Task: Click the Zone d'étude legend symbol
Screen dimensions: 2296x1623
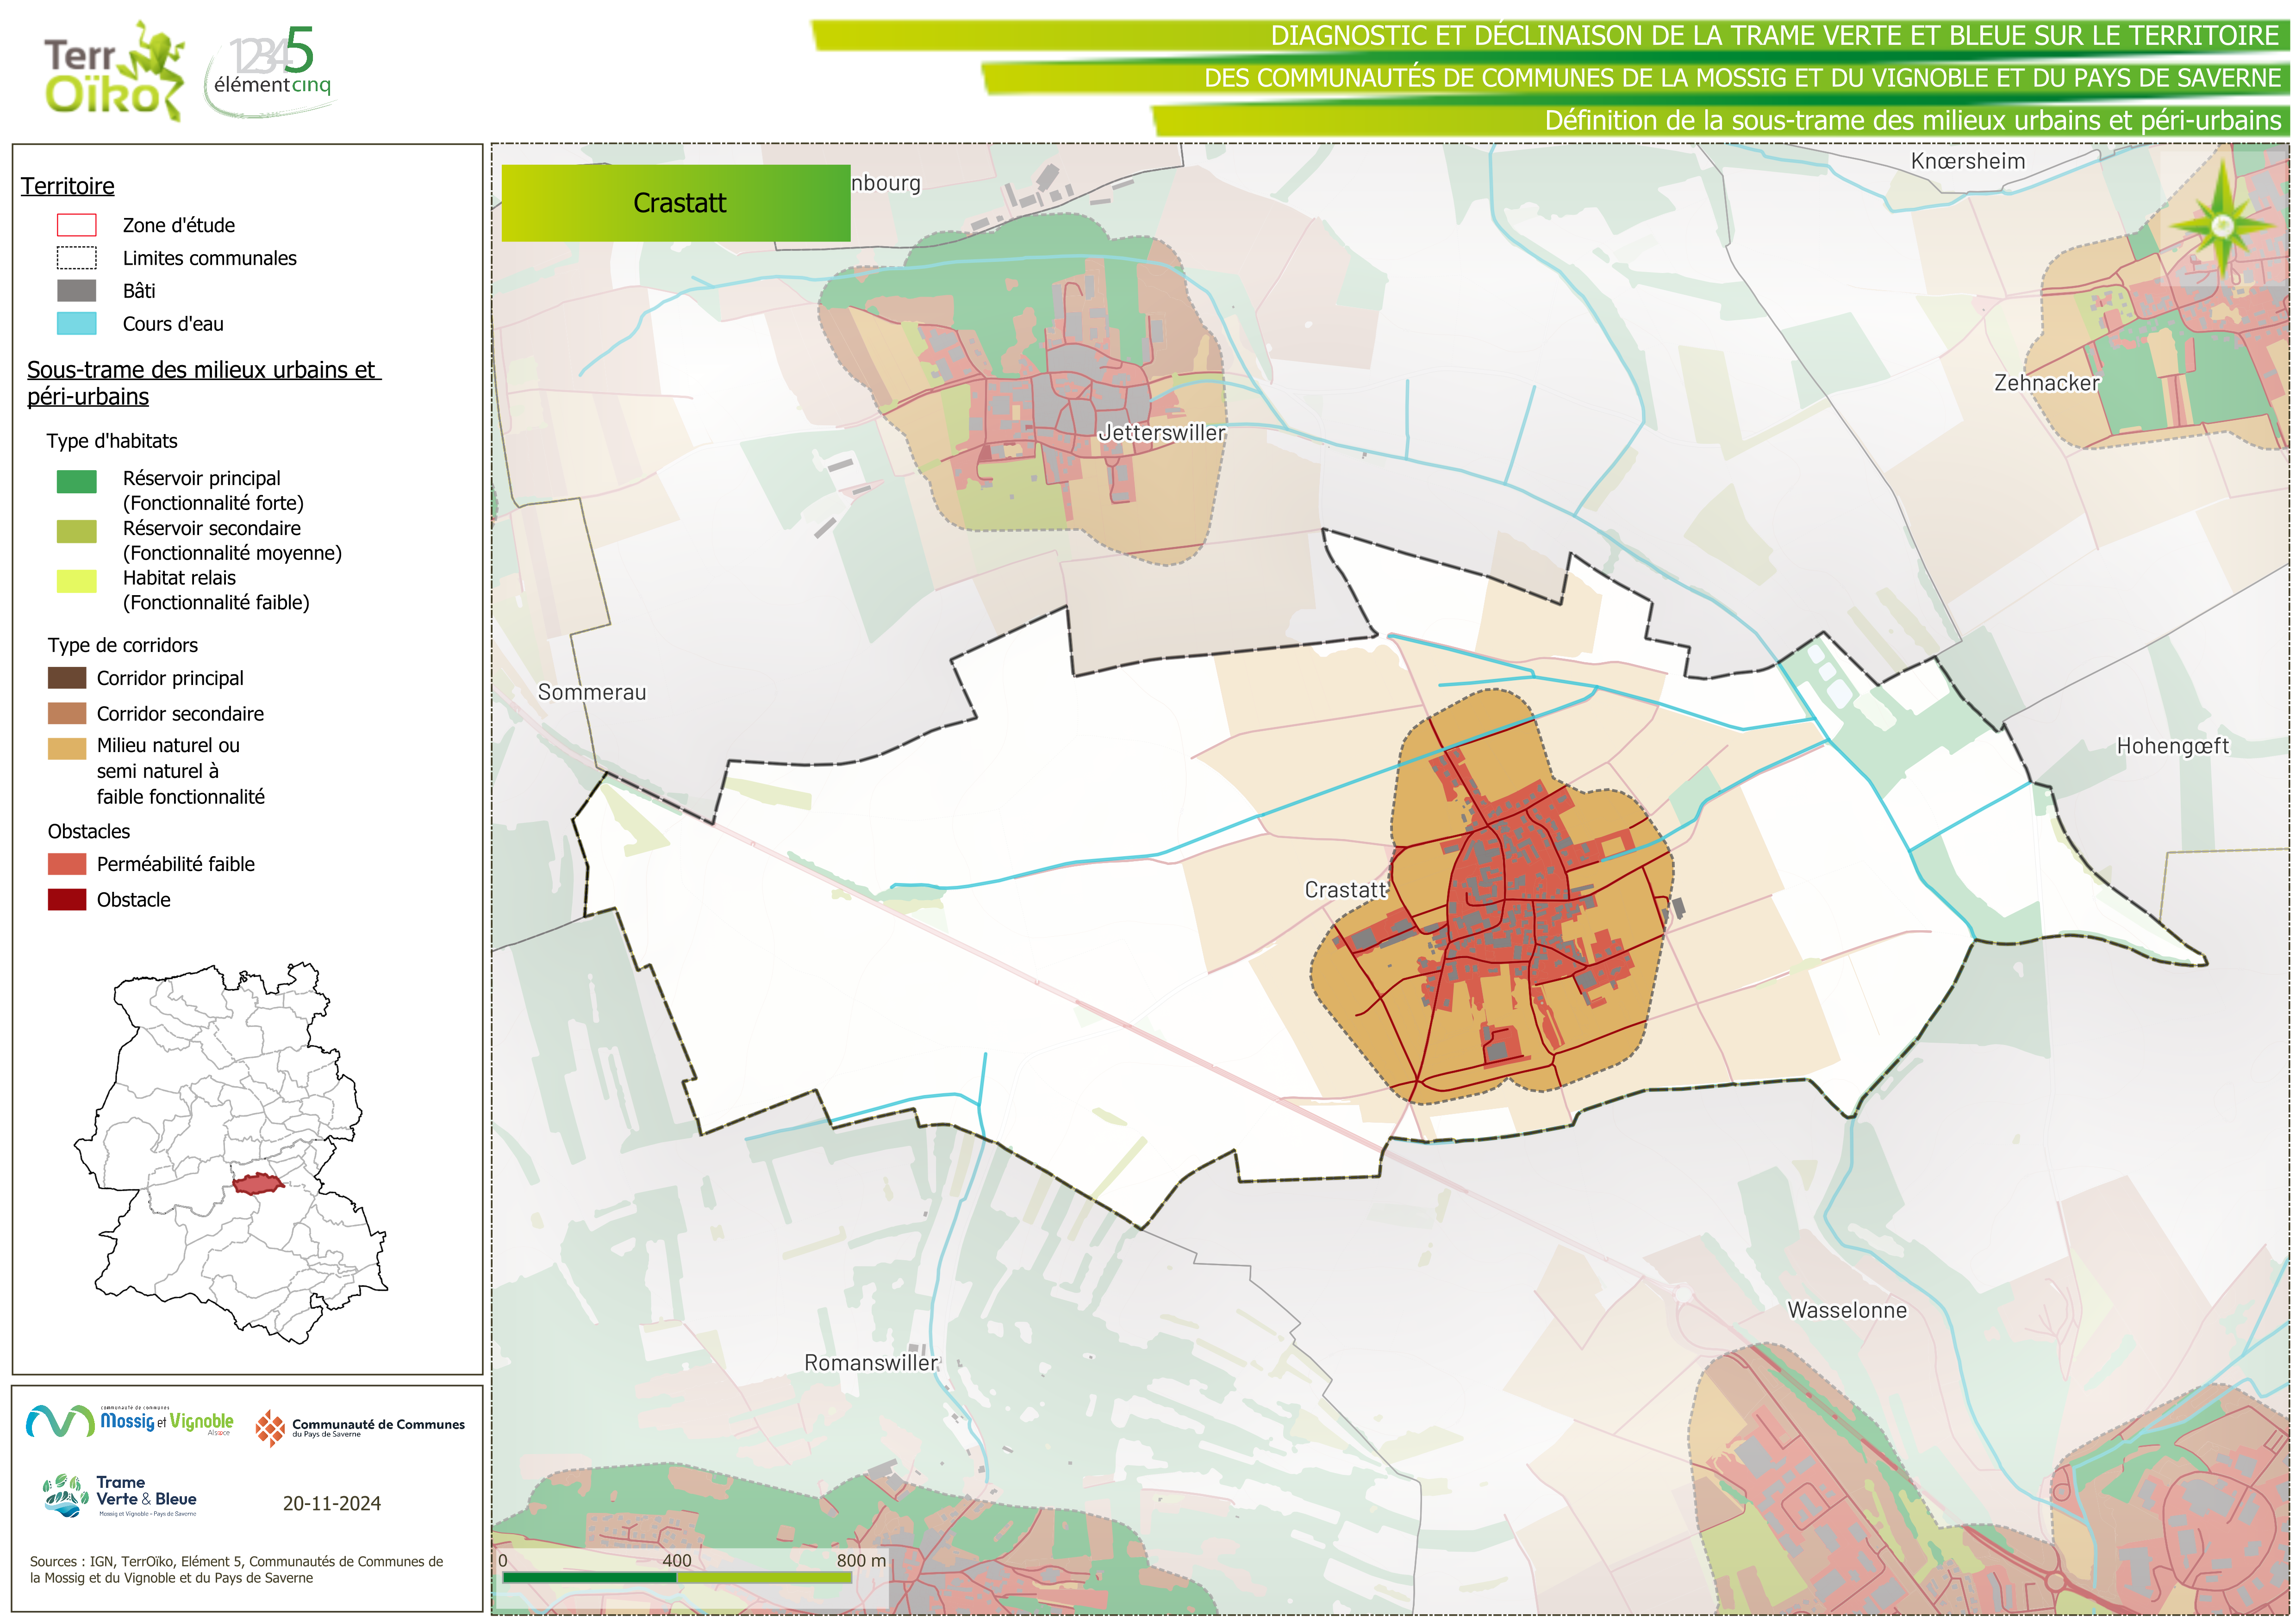Action: [x=77, y=225]
